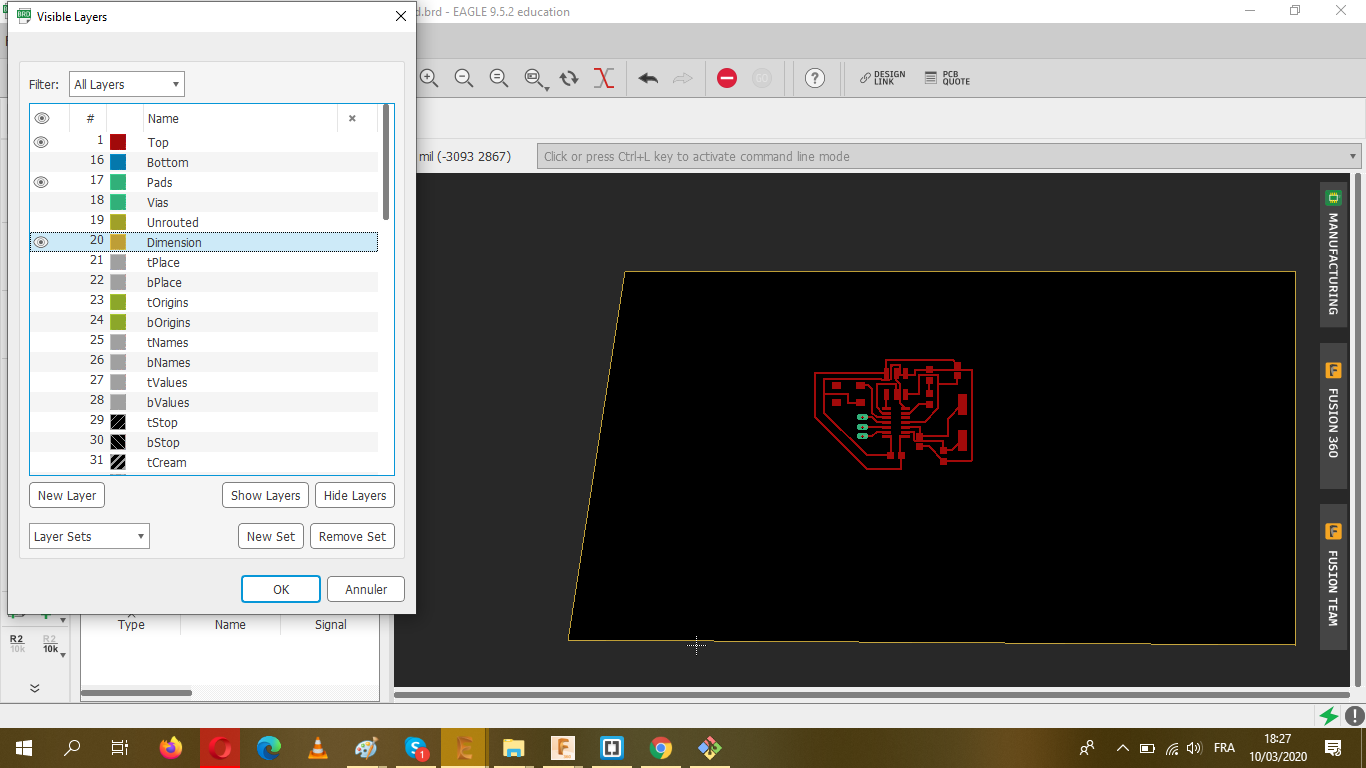The width and height of the screenshot is (1366, 768).
Task: Click the board canvas horizontal scrollbar
Action: coord(870,694)
